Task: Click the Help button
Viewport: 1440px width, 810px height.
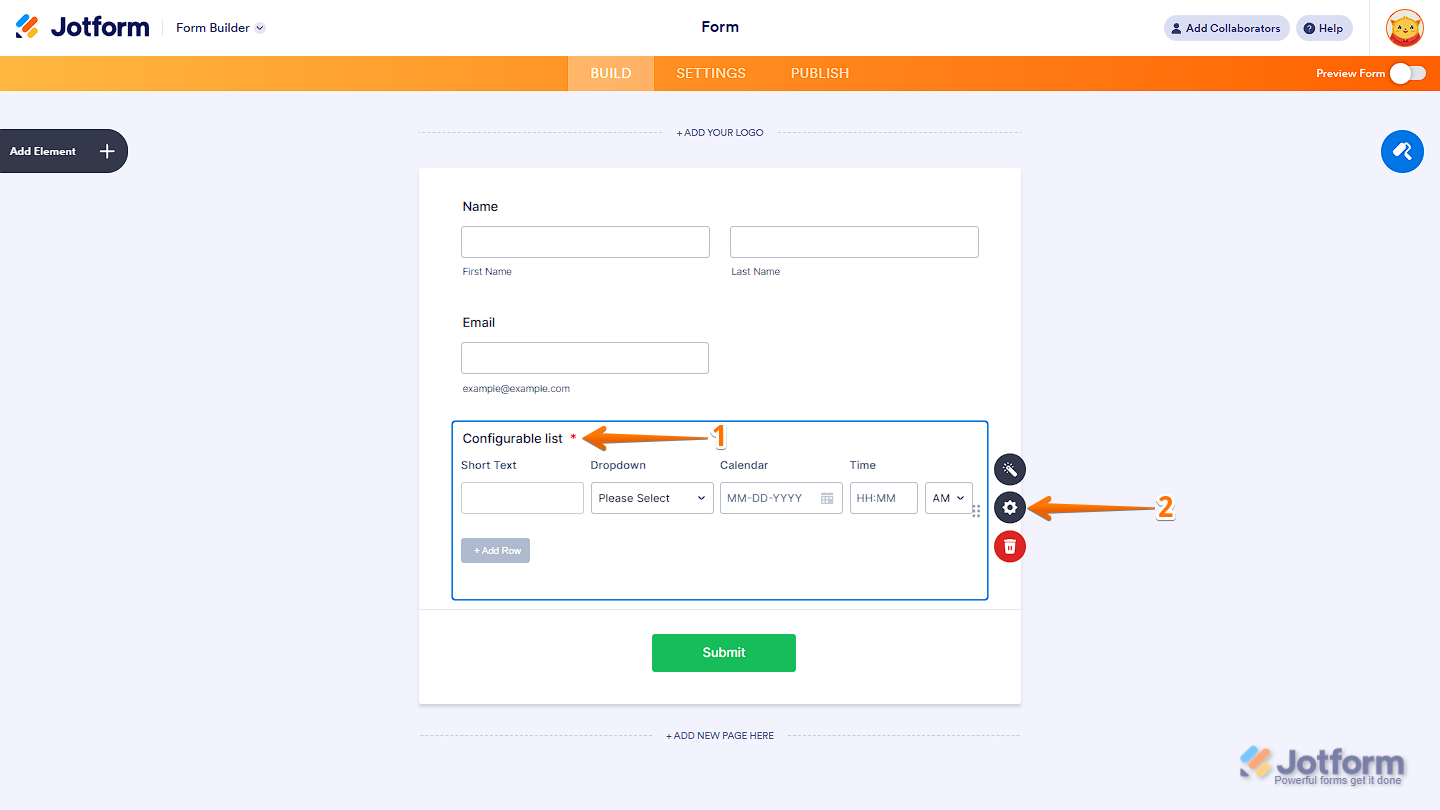Action: point(1323,28)
